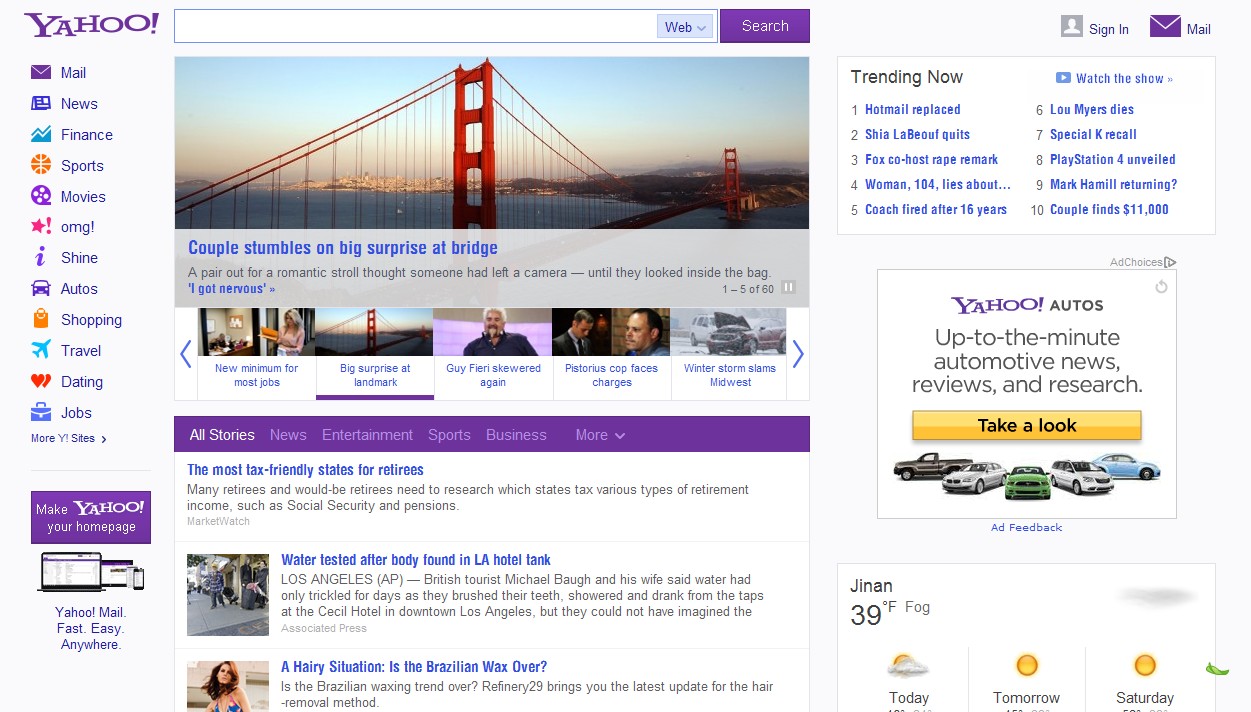Open Lou Myers dies trending link
Viewport: 1251px width, 712px height.
pyautogui.click(x=1092, y=109)
